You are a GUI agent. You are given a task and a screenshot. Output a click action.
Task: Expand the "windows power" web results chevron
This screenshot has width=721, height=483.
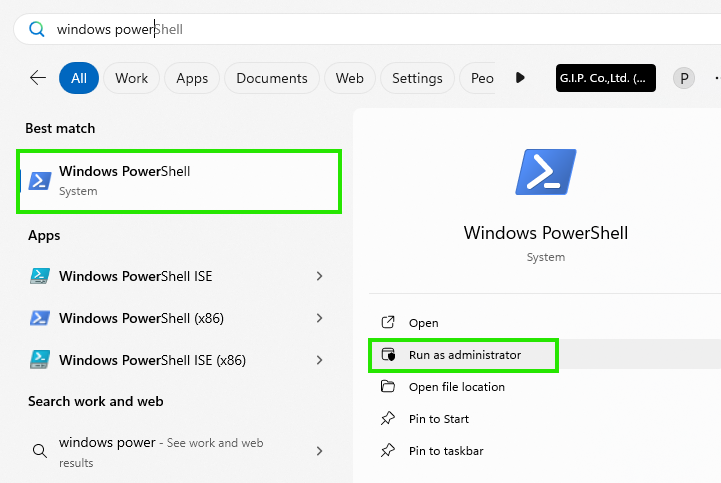320,451
